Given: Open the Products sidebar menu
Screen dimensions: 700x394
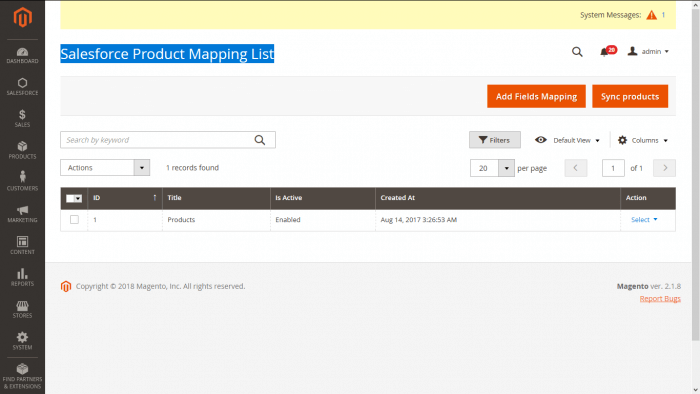Looking at the screenshot, I should coord(22,150).
